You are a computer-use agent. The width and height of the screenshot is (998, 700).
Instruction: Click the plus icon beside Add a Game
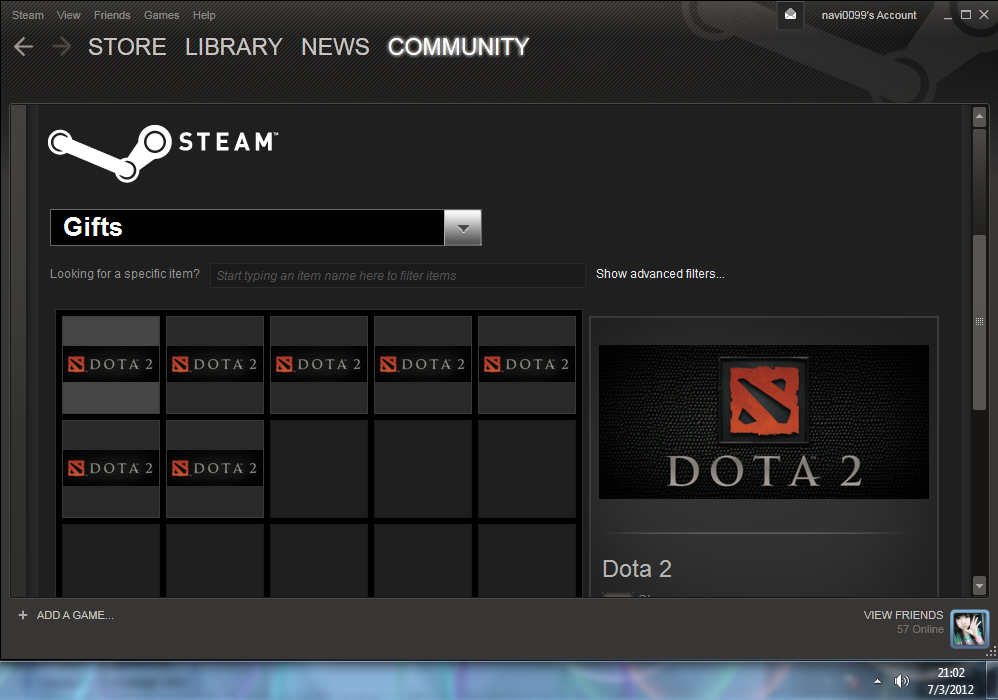tap(23, 615)
